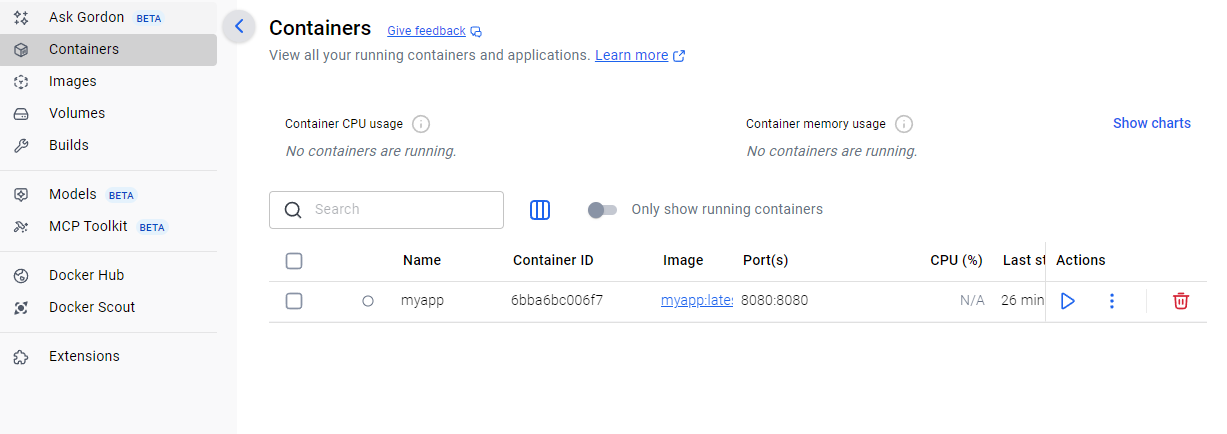Click Show charts
This screenshot has width=1227, height=434.
[1152, 123]
